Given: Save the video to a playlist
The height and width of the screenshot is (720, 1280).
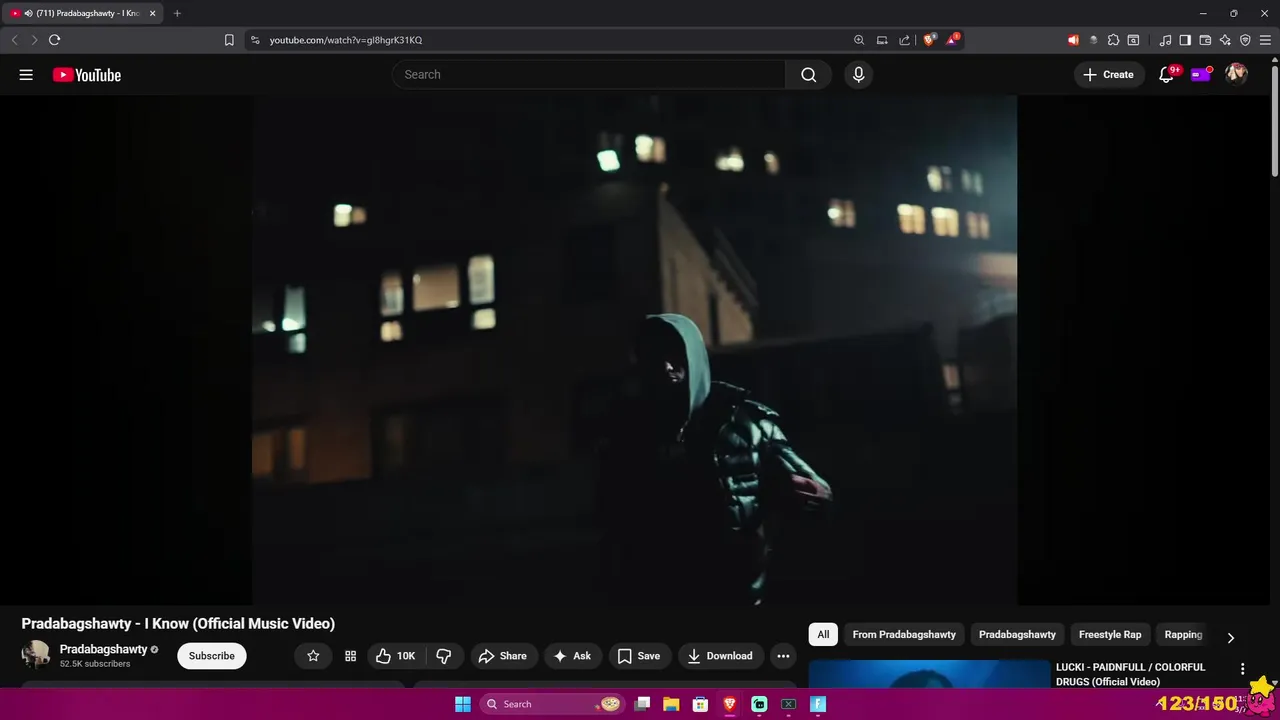Looking at the screenshot, I should (x=639, y=656).
